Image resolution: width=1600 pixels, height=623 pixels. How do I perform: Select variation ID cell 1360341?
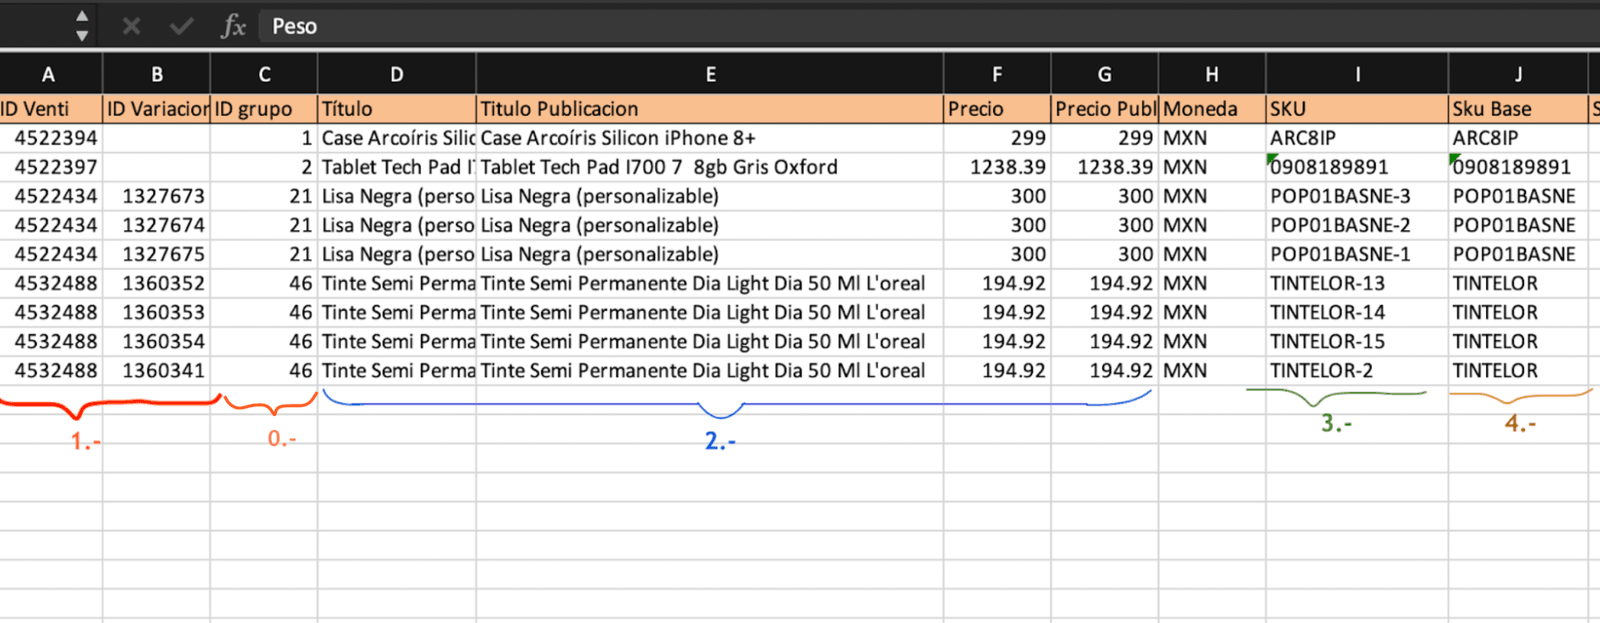[x=157, y=370]
